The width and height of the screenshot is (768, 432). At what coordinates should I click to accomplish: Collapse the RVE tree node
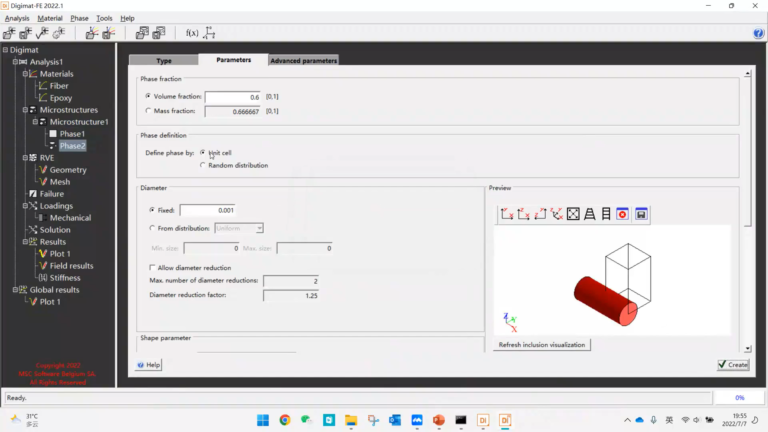[25, 158]
